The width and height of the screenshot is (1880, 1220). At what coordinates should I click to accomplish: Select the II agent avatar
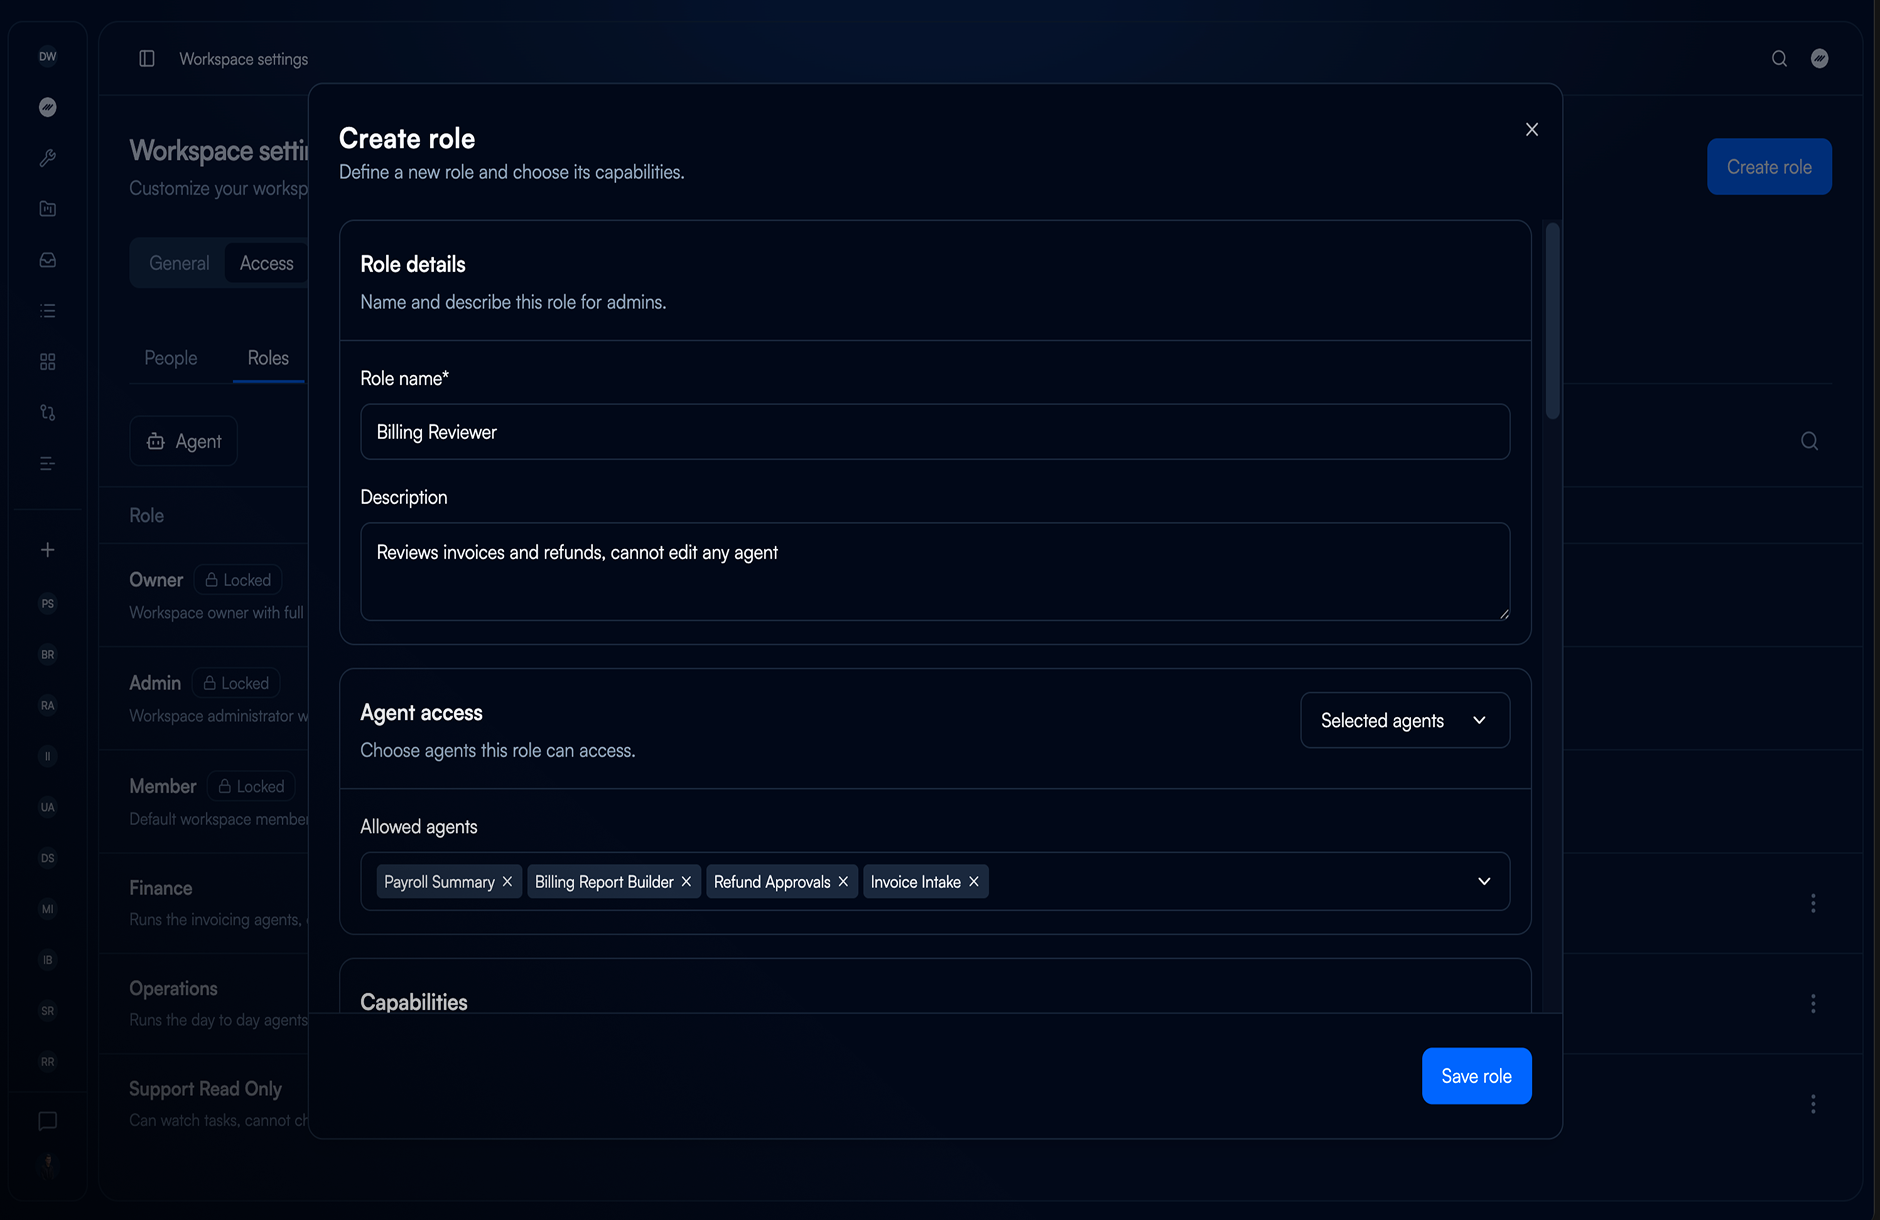click(48, 757)
